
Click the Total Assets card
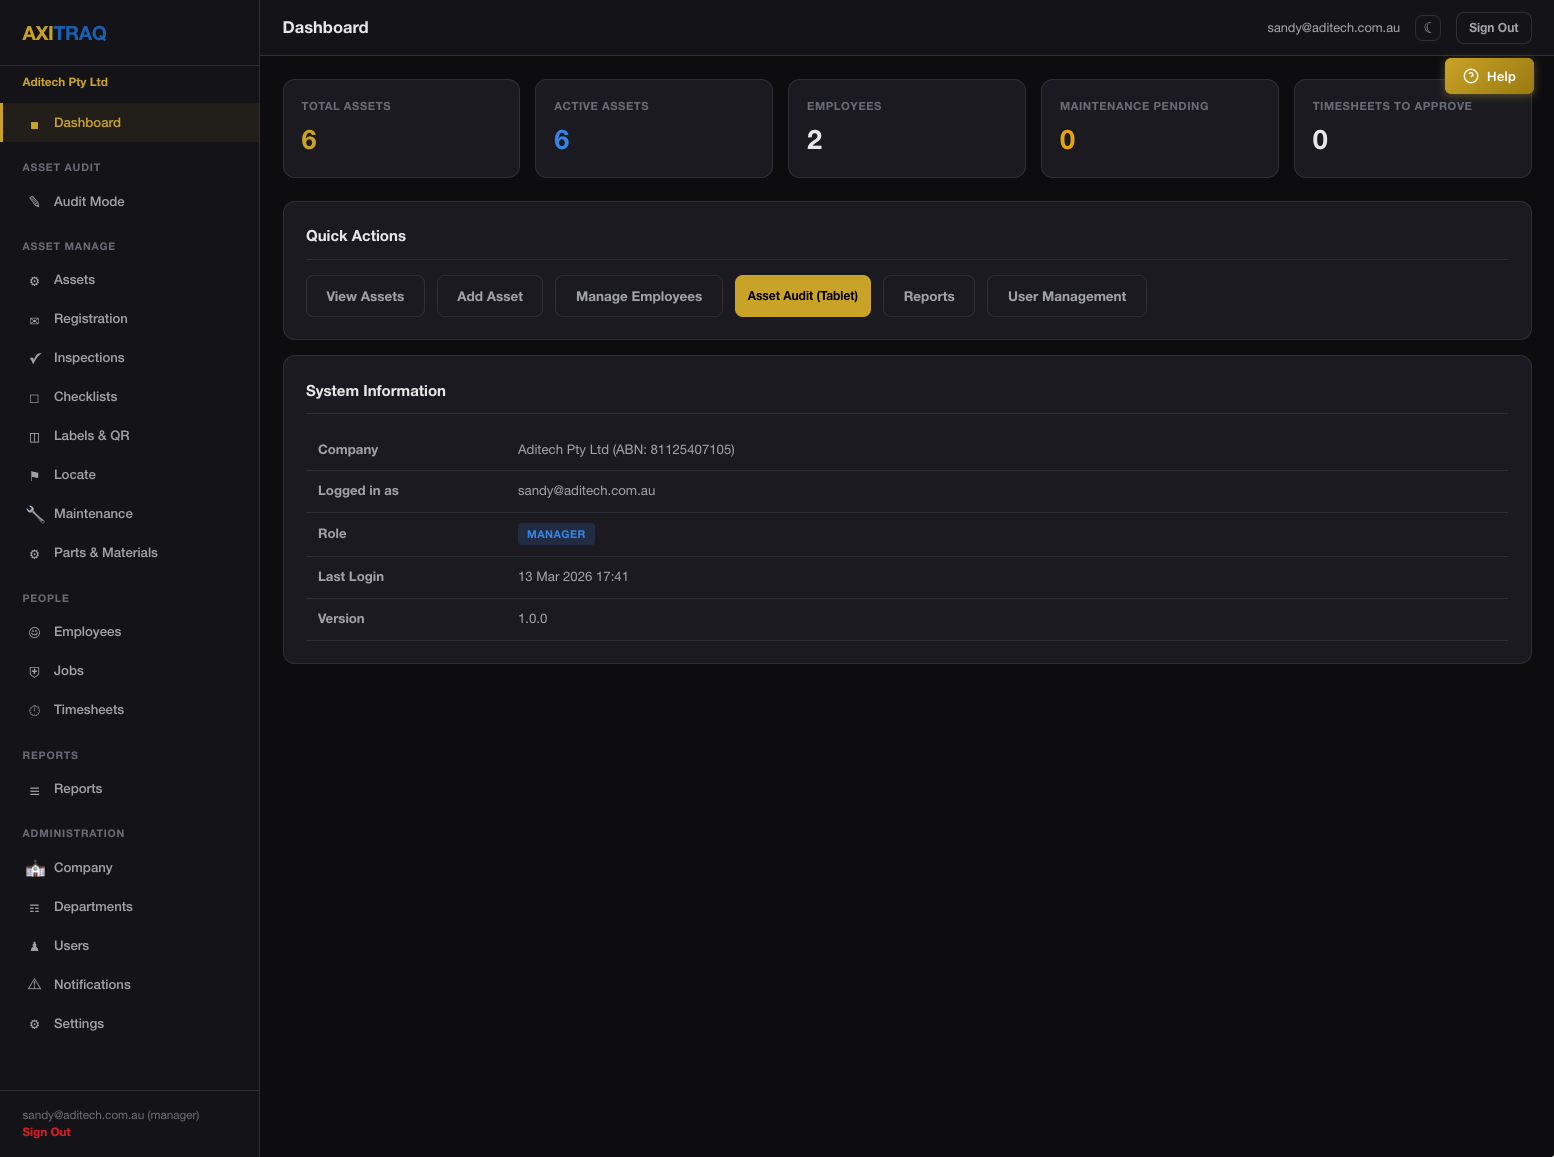point(401,129)
